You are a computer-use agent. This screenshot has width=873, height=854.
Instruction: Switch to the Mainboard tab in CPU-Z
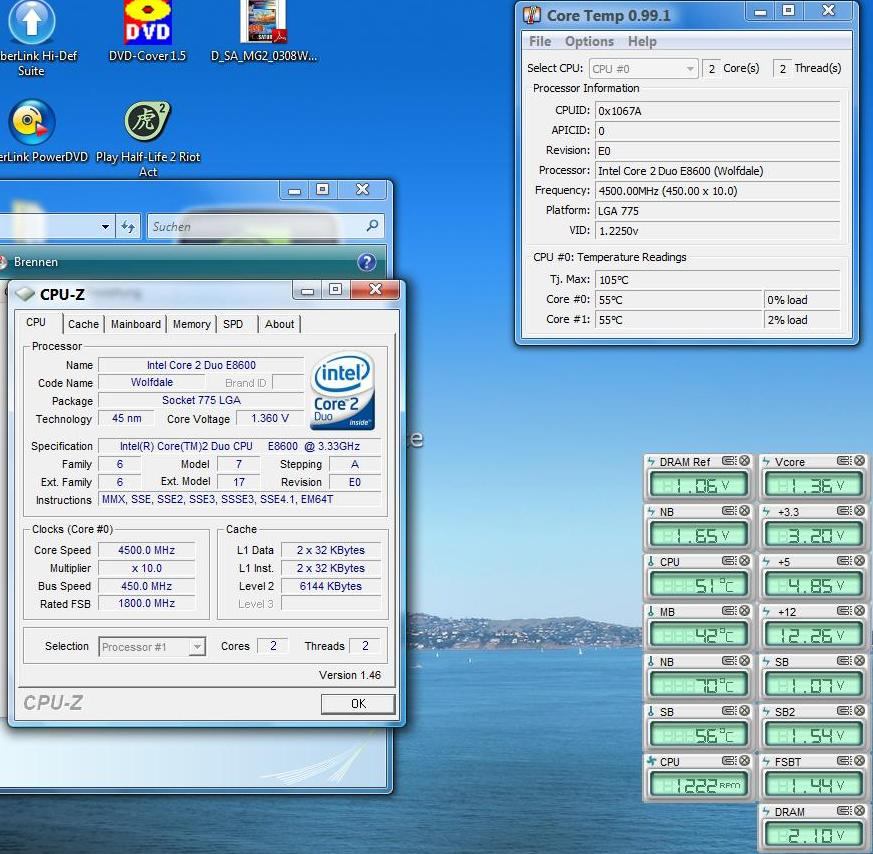click(x=136, y=324)
